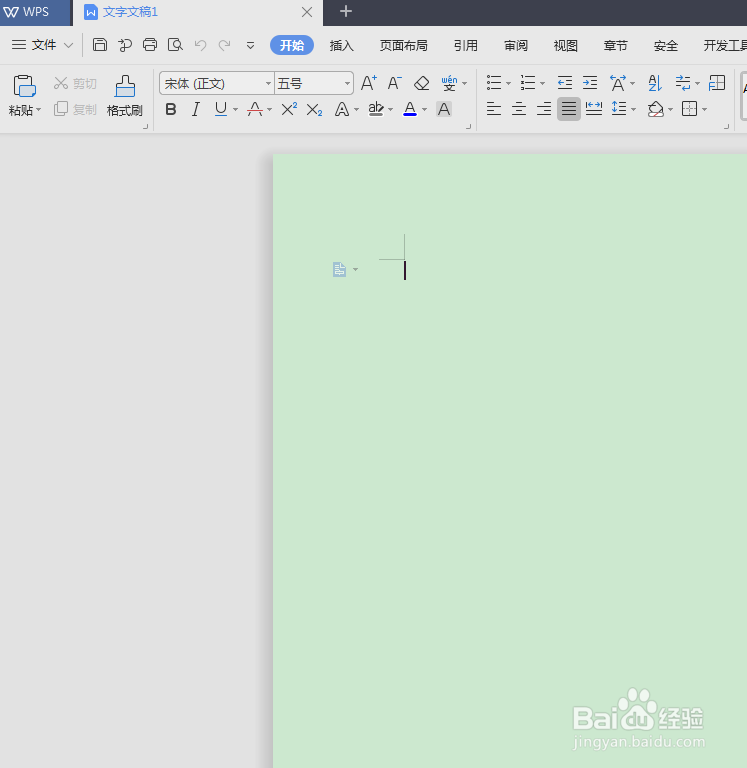747x768 pixels.
Task: Clear formatting with eraser icon
Action: tap(421, 83)
